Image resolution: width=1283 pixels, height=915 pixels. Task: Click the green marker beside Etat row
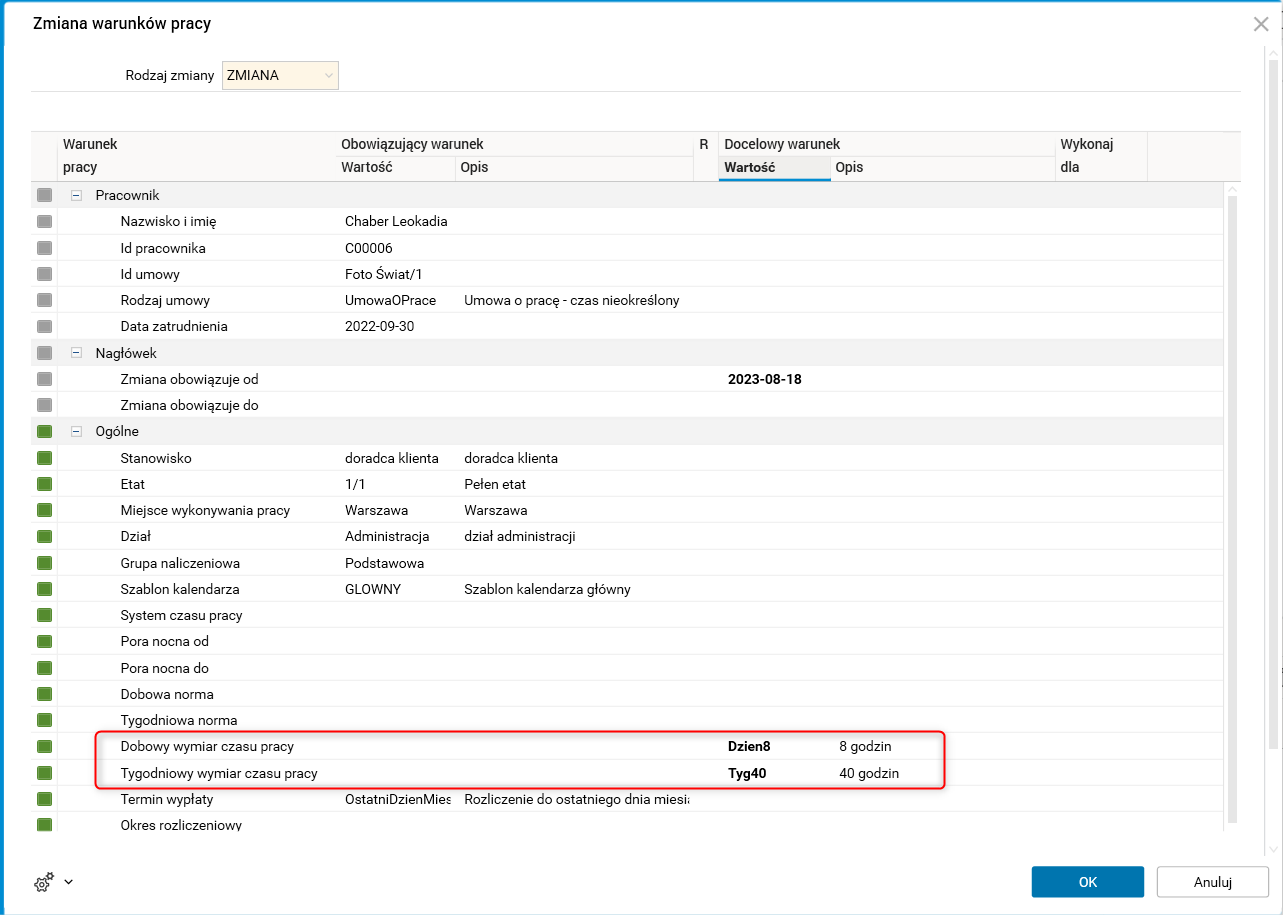point(44,484)
